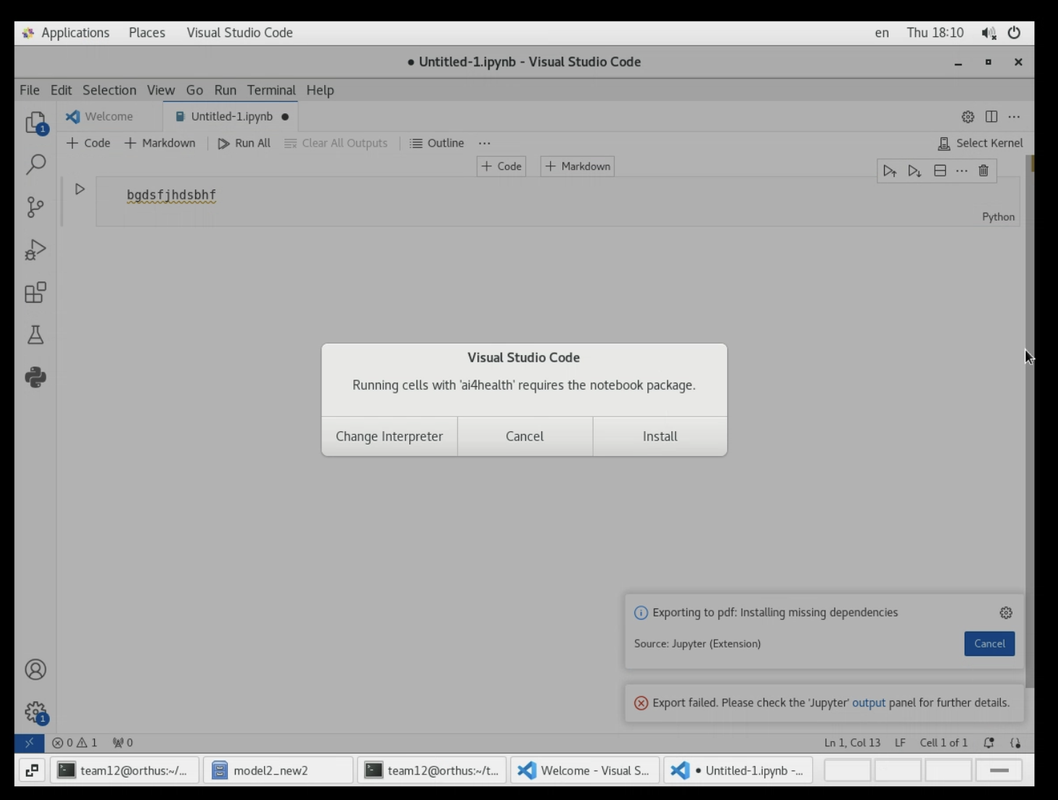Click Cancel in the notebook package dialog
The height and width of the screenshot is (800, 1058).
point(524,436)
